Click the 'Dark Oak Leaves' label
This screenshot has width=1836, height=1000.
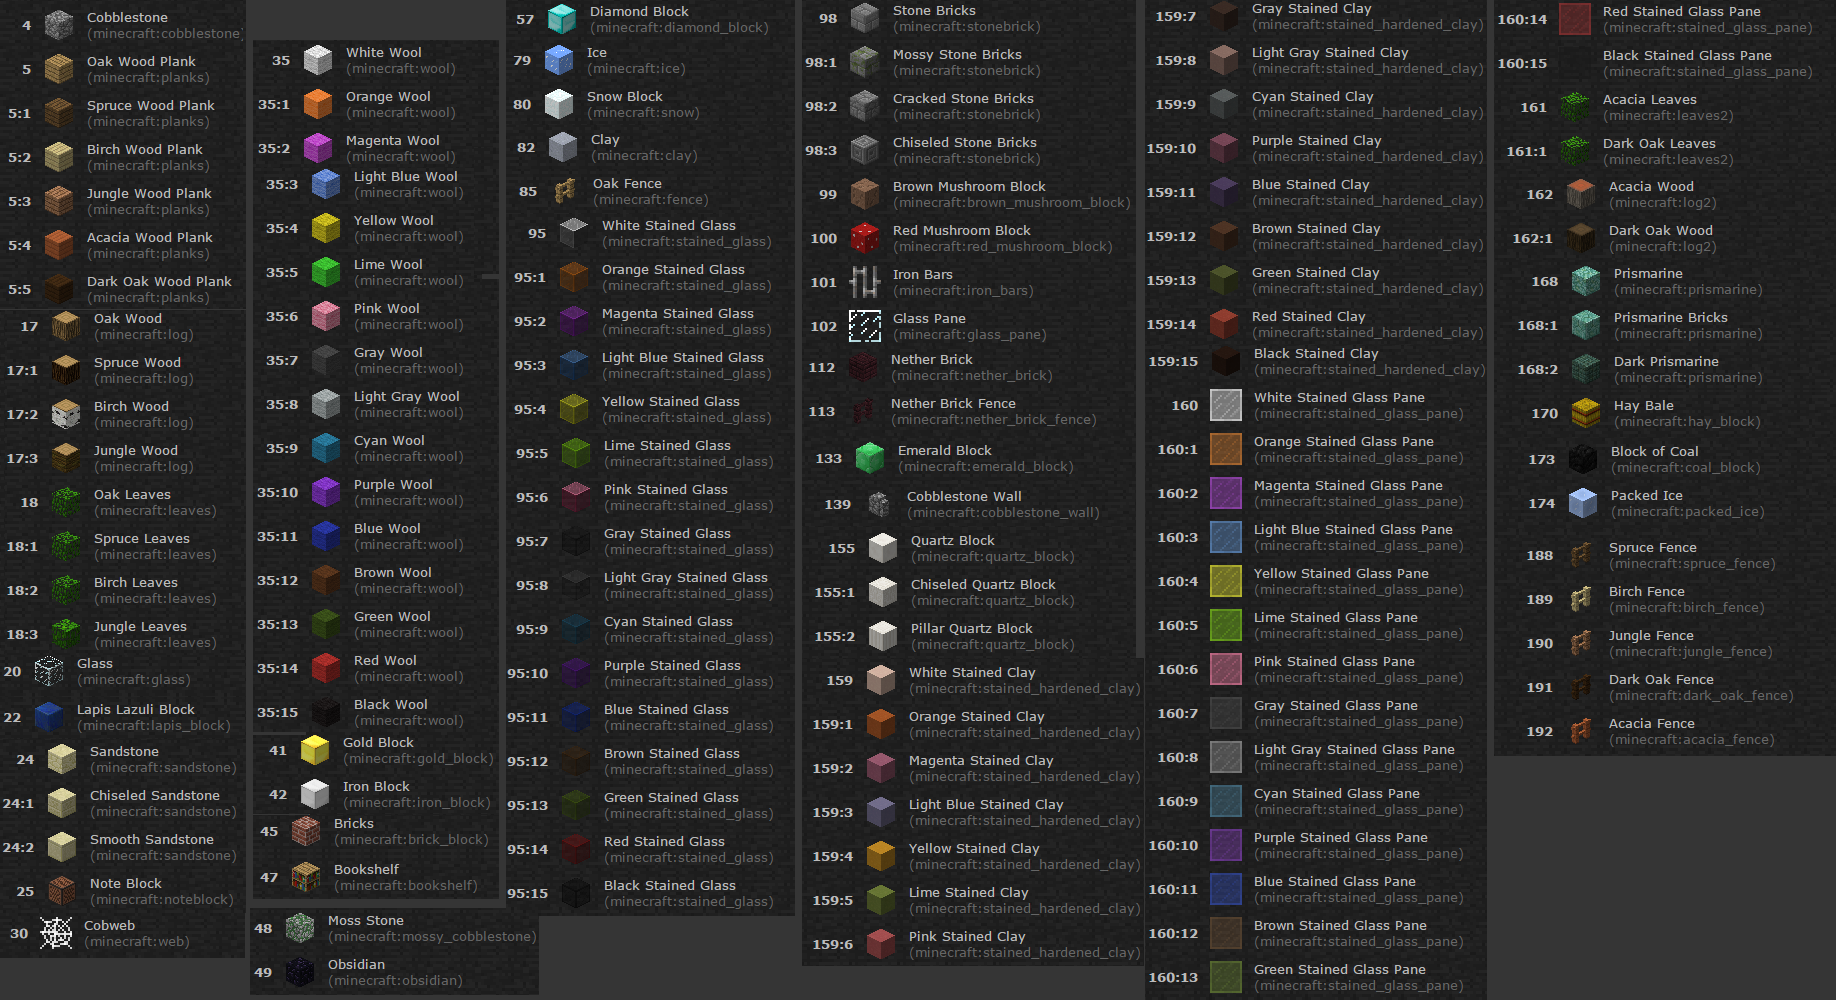[1659, 143]
